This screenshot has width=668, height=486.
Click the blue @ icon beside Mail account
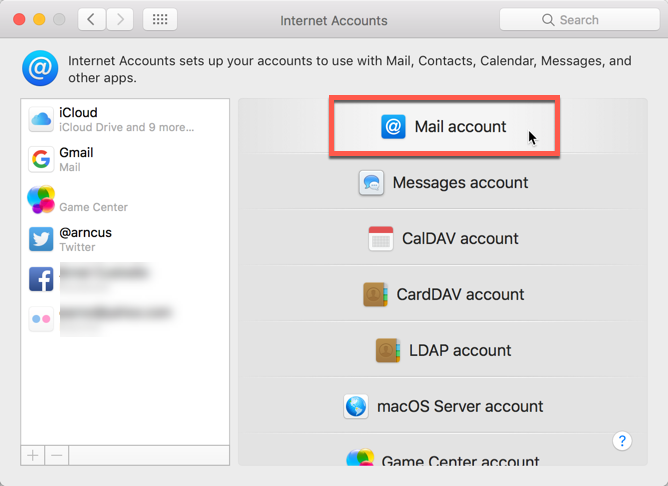point(393,127)
